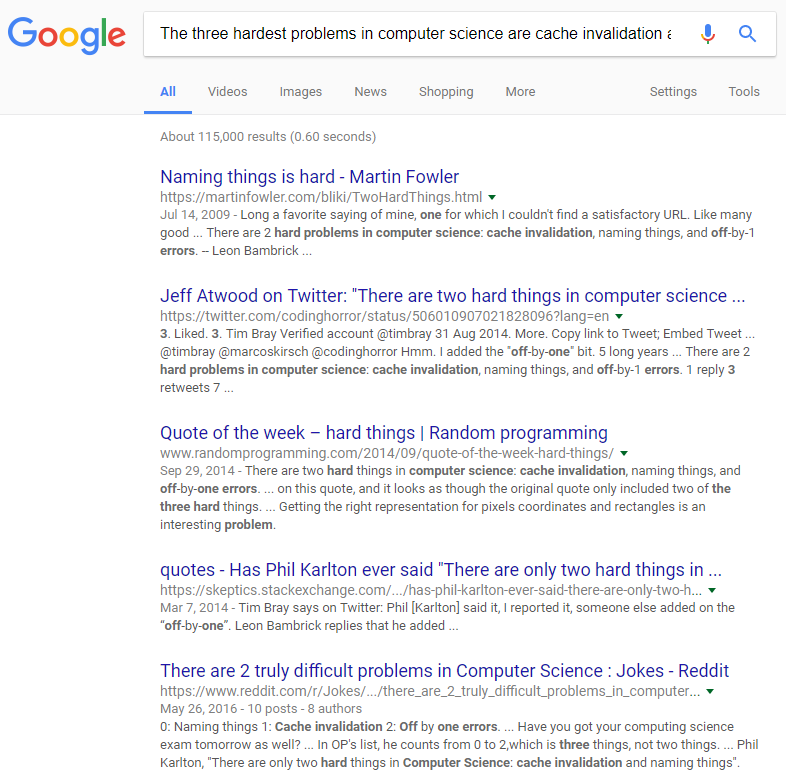Open the Phil Karlton quotes Stack Exchange result

pos(441,570)
